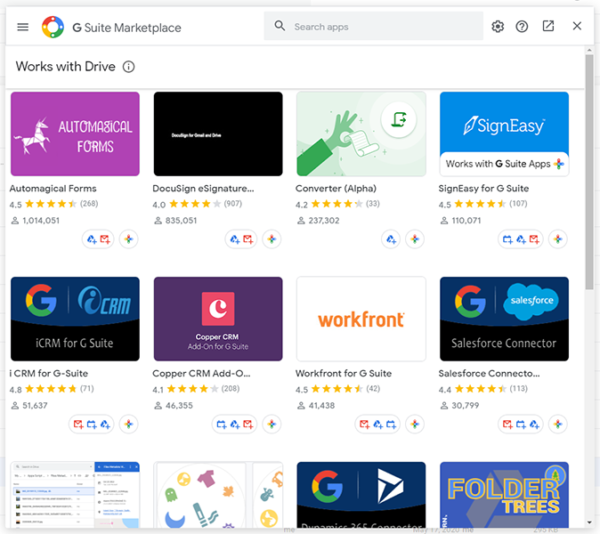
Task: Click the search magnifier icon
Action: pyautogui.click(x=280, y=26)
